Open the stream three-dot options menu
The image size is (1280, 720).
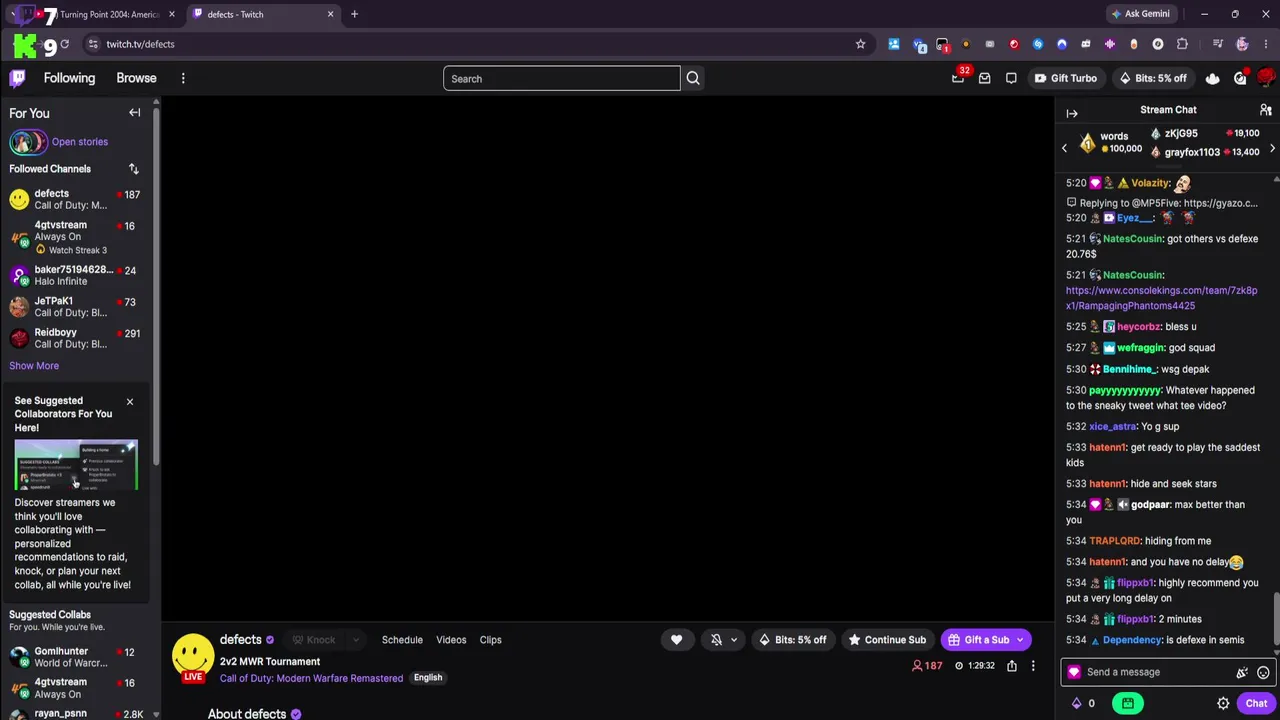1033,666
